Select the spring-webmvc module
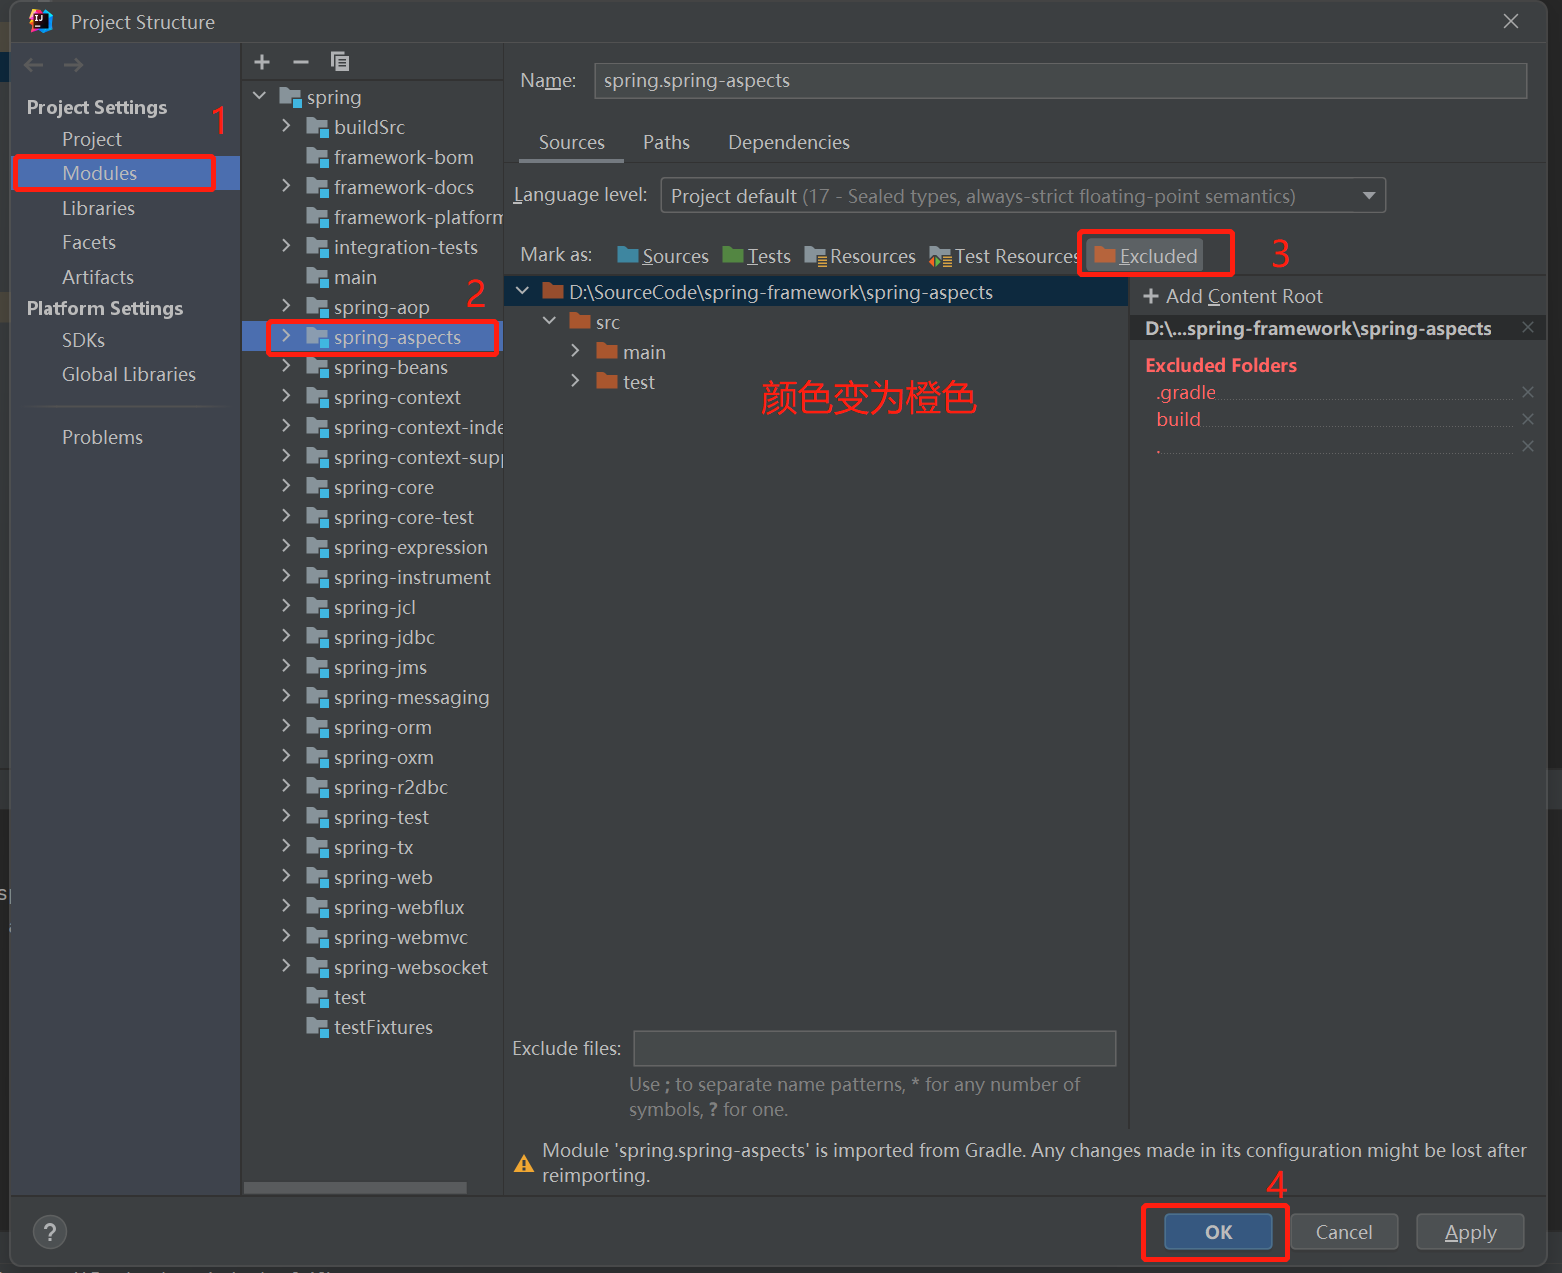 (400, 937)
